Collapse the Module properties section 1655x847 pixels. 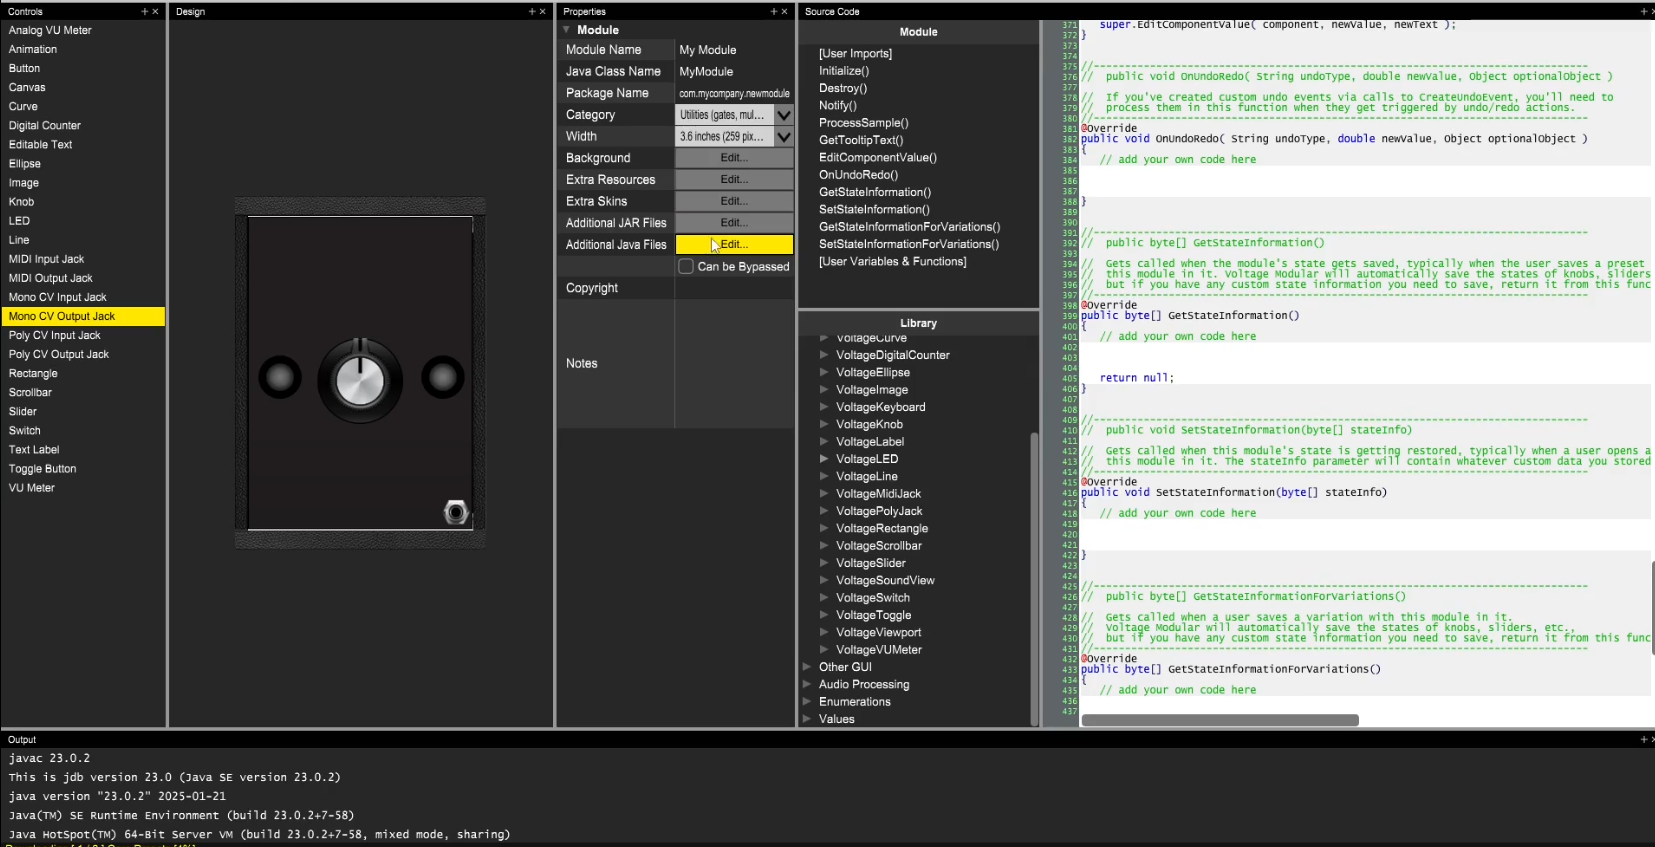coord(567,30)
